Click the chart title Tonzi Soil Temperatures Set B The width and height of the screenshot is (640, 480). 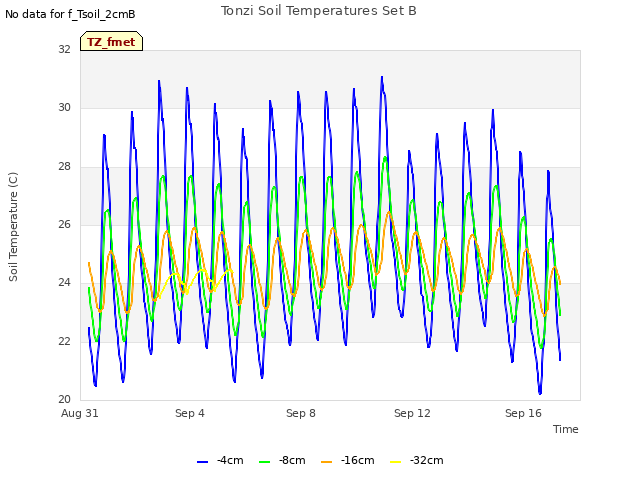pyautogui.click(x=318, y=11)
